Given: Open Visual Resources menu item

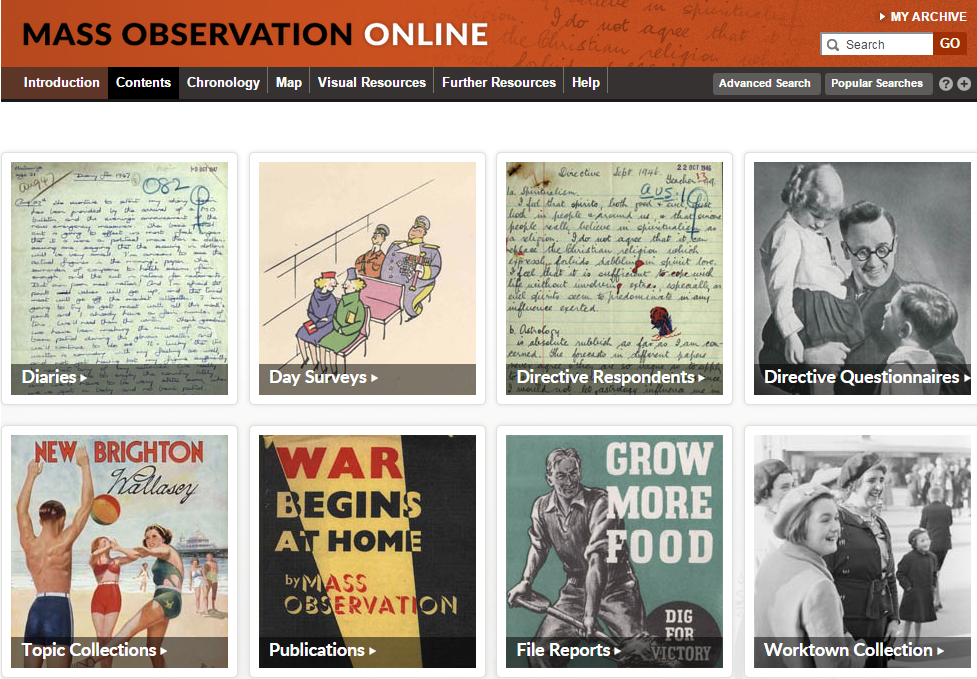Looking at the screenshot, I should click(371, 82).
